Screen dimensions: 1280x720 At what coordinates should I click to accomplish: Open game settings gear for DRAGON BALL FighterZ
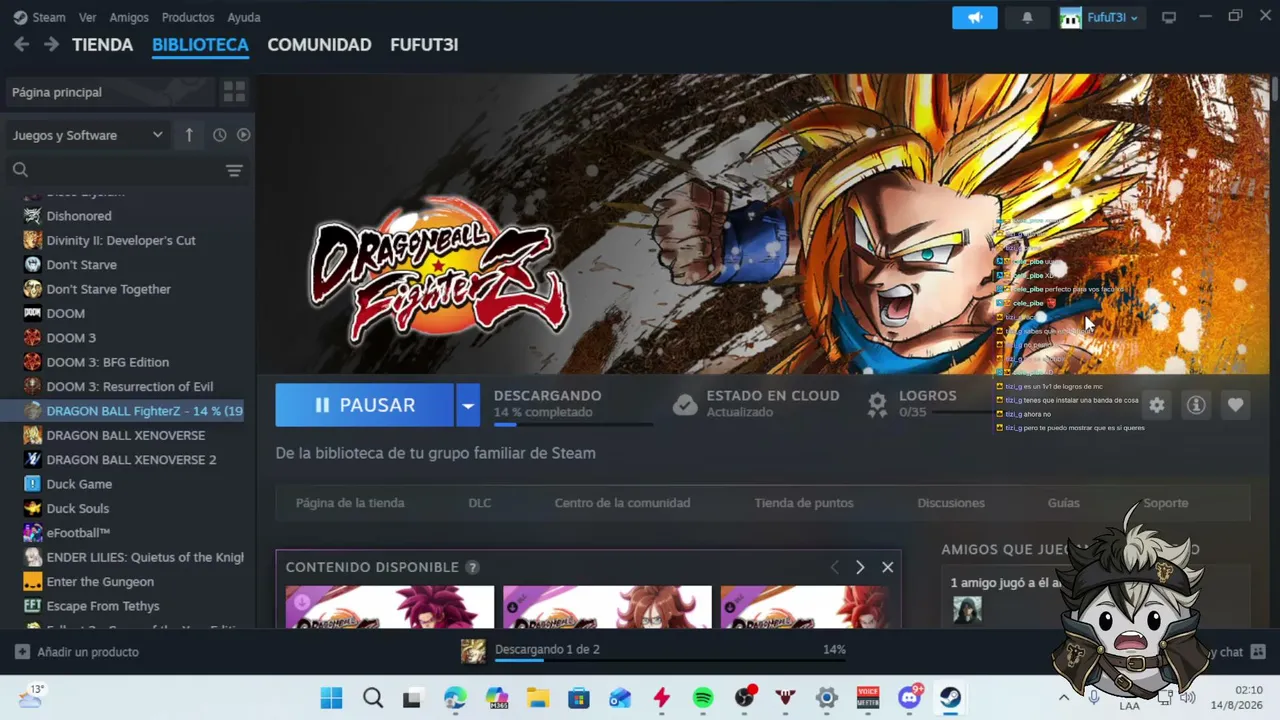point(1157,405)
